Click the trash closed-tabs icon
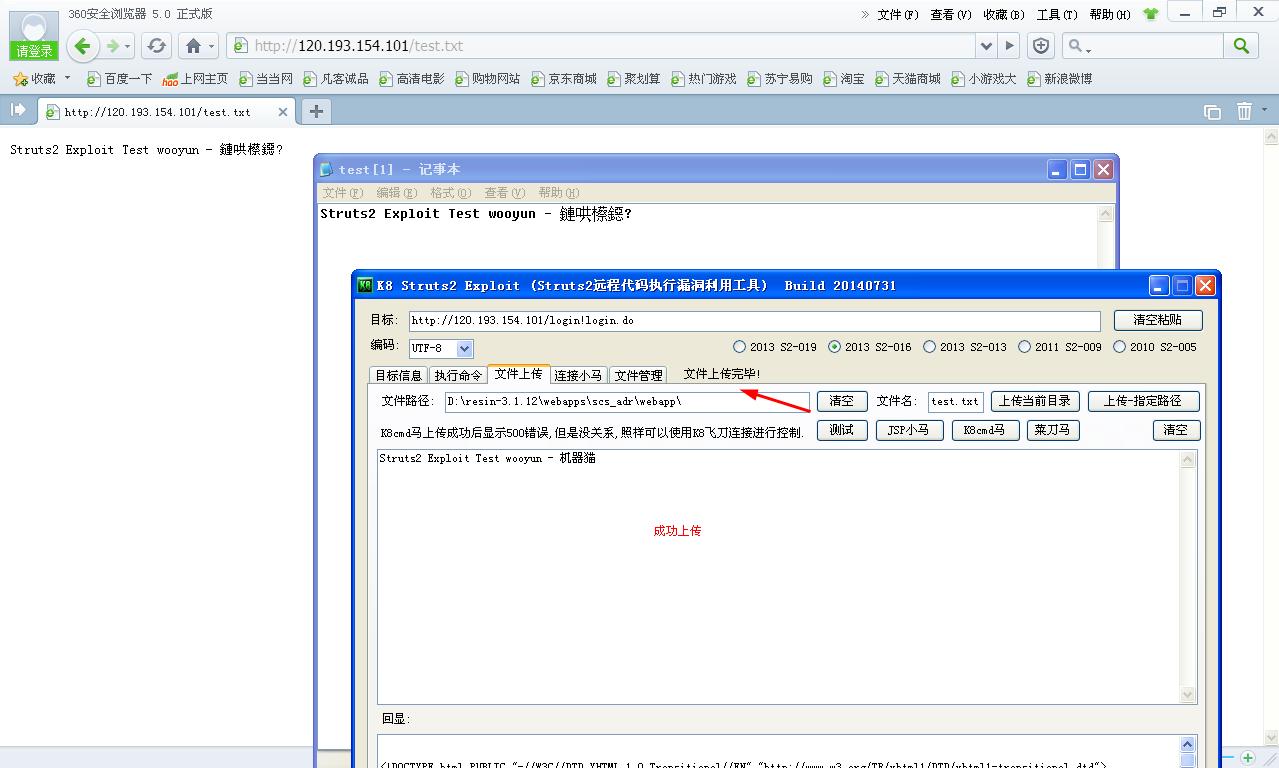This screenshot has width=1279, height=768. coord(1244,111)
